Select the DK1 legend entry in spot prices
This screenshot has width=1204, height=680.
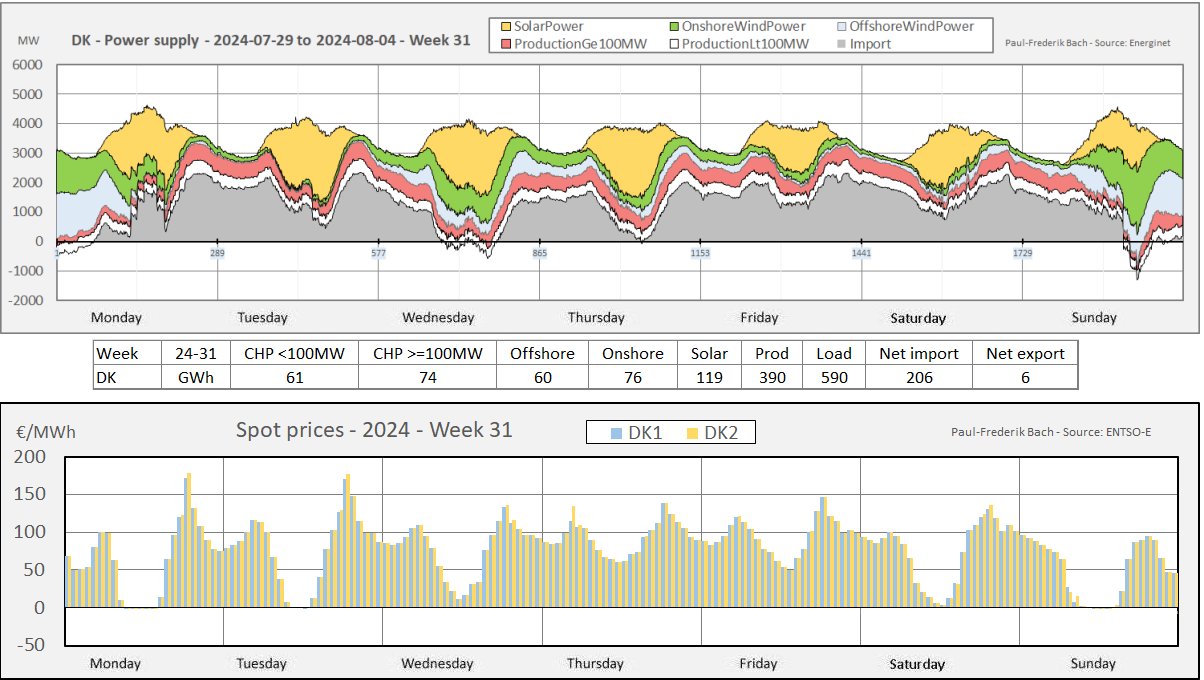pyautogui.click(x=638, y=432)
